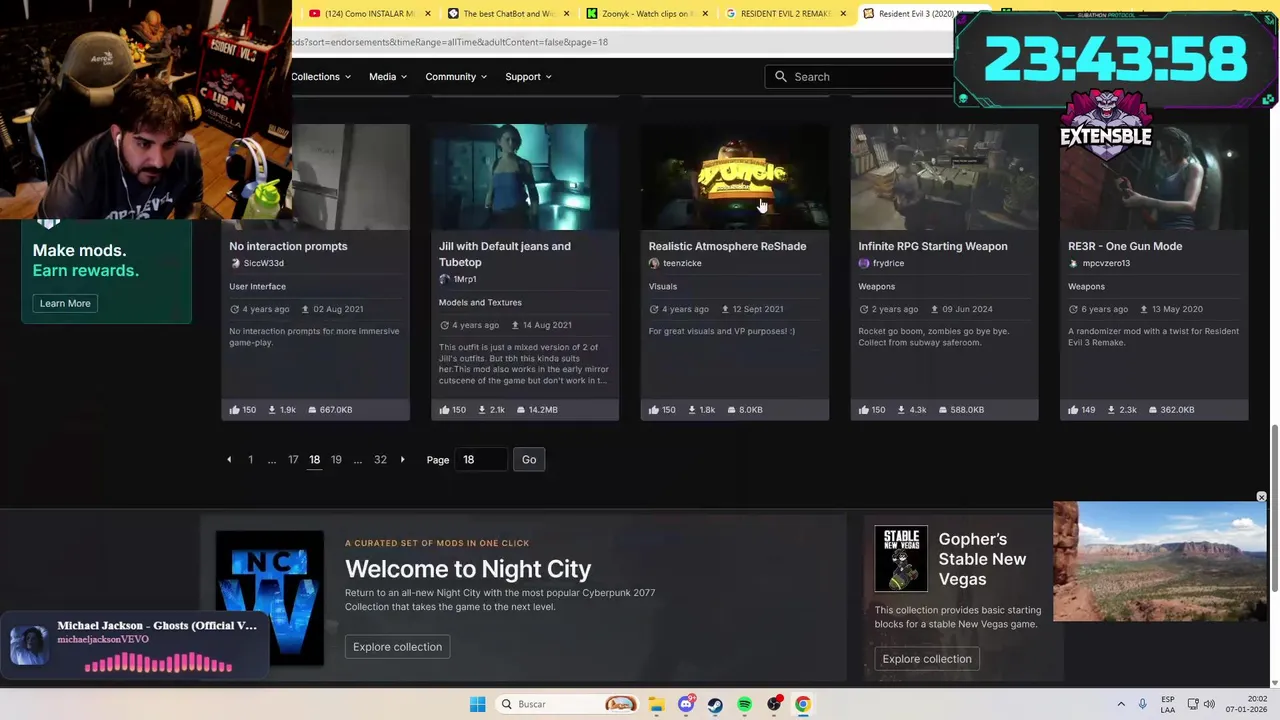
Task: Visit author 1Mrp1's profile
Action: click(464, 279)
